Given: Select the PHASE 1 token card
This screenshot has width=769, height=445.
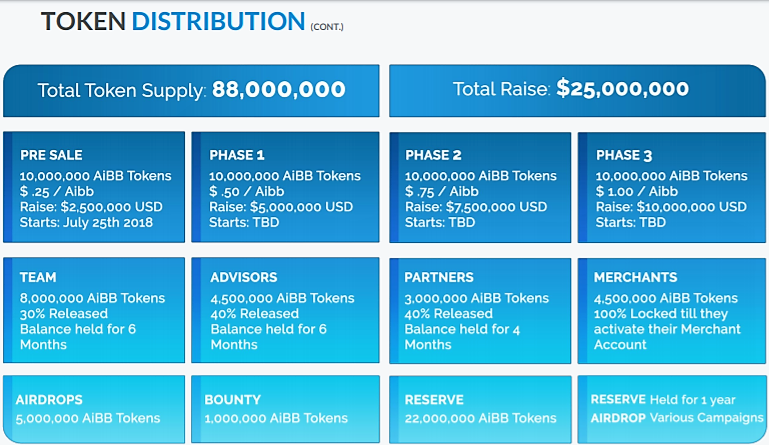Looking at the screenshot, I should [x=285, y=187].
